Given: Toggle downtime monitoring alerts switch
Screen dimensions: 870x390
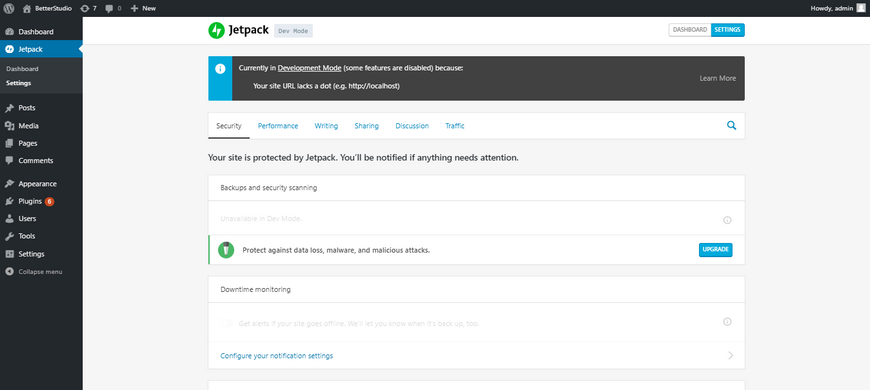Looking at the screenshot, I should pos(226,323).
